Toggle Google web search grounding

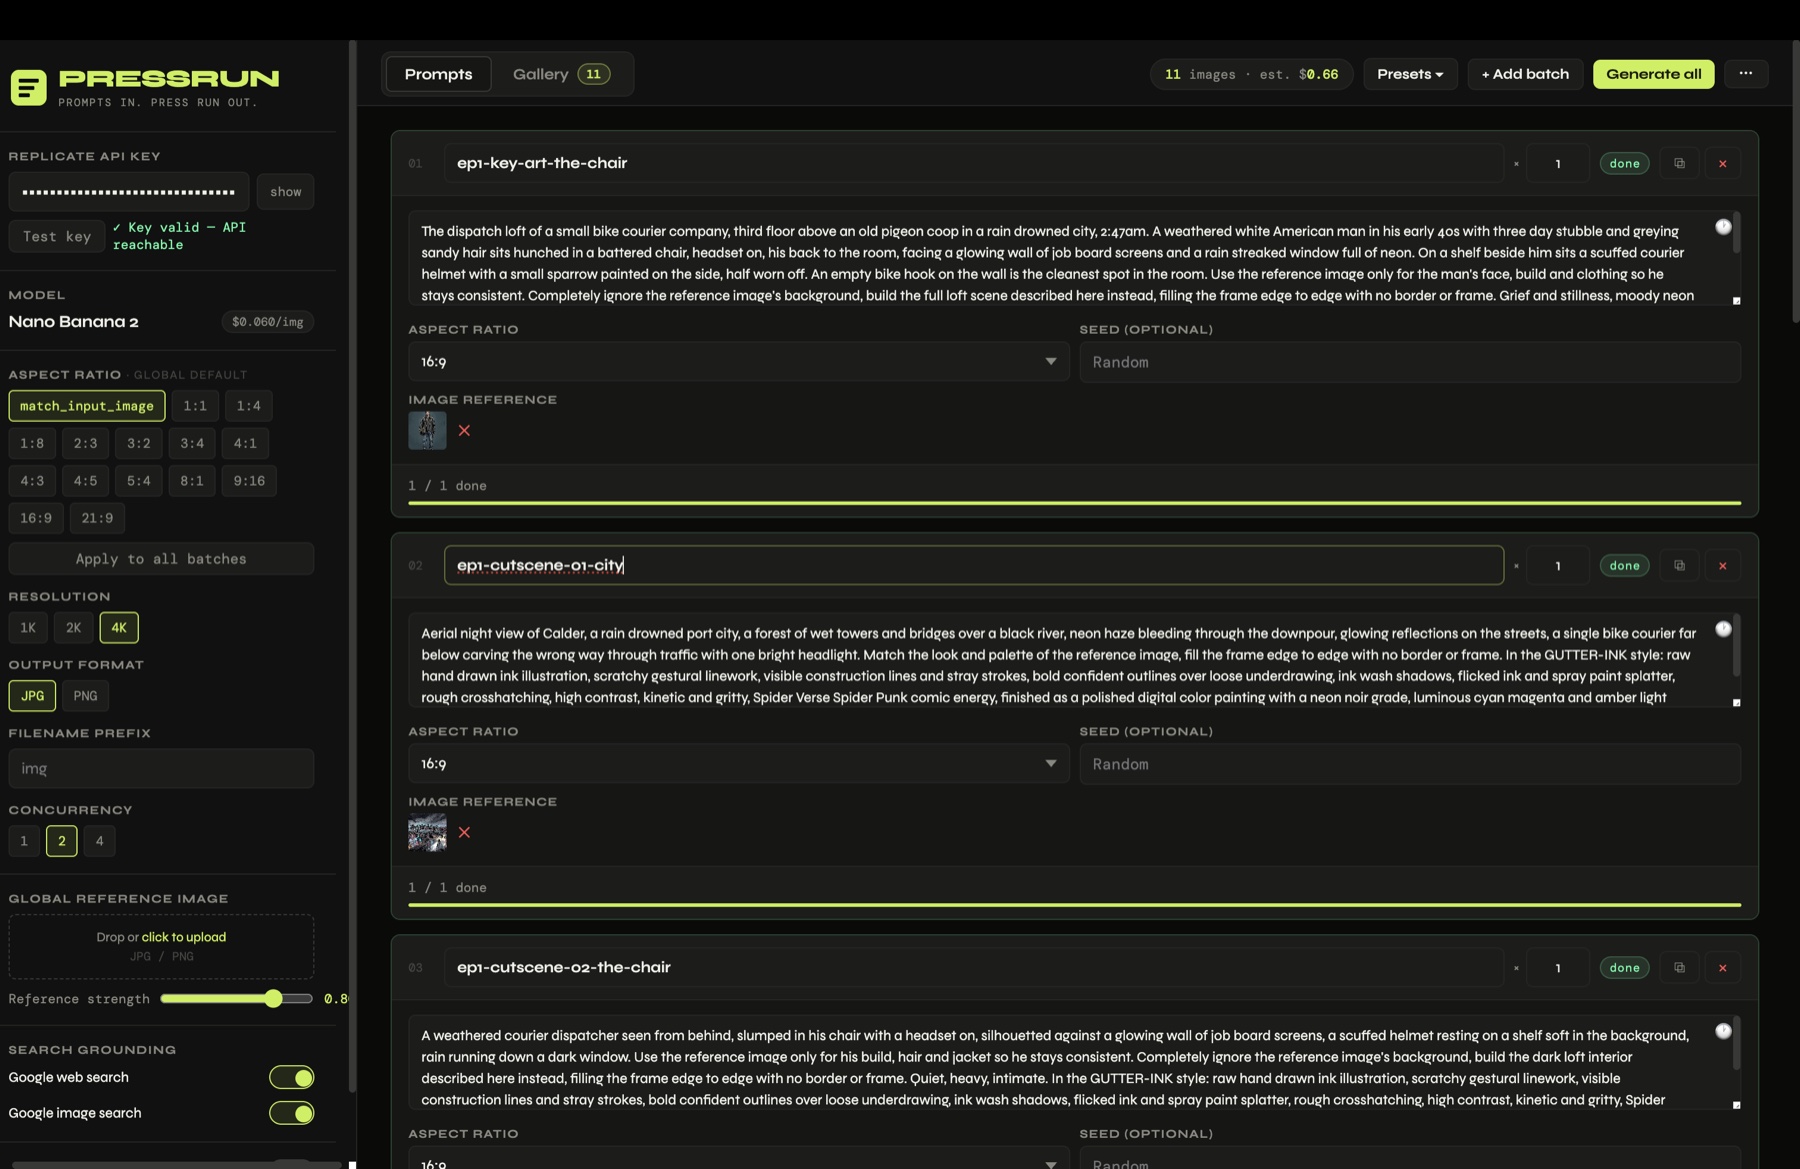(x=291, y=1077)
